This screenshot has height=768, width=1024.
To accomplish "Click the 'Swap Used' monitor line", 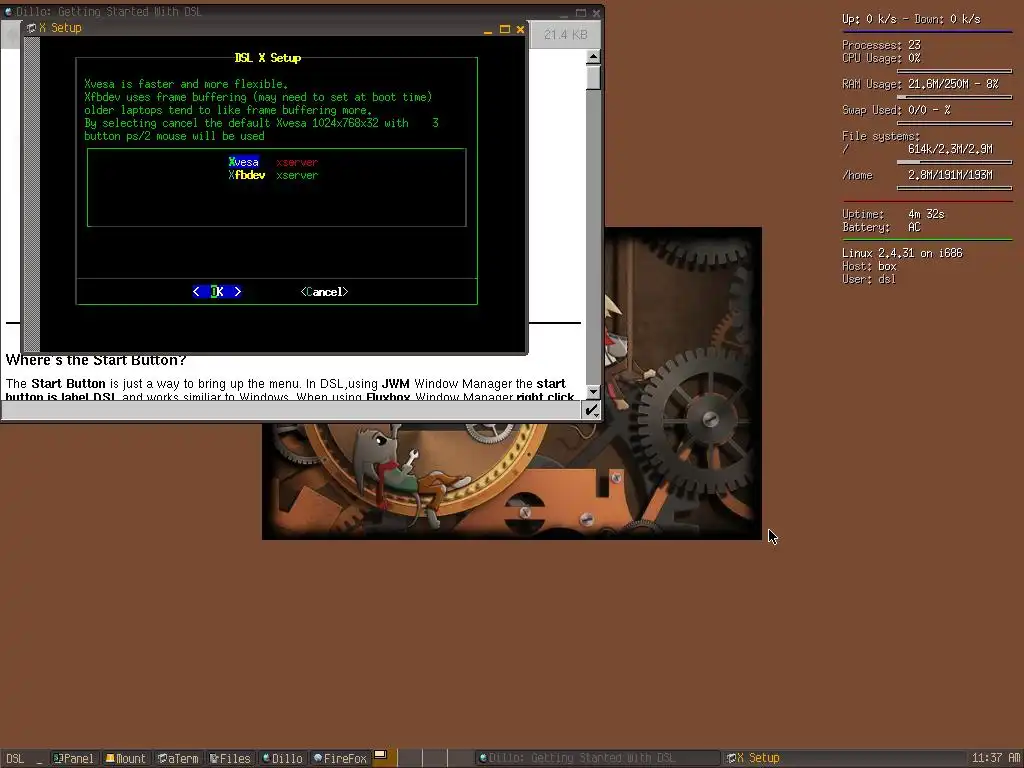I will tap(896, 110).
